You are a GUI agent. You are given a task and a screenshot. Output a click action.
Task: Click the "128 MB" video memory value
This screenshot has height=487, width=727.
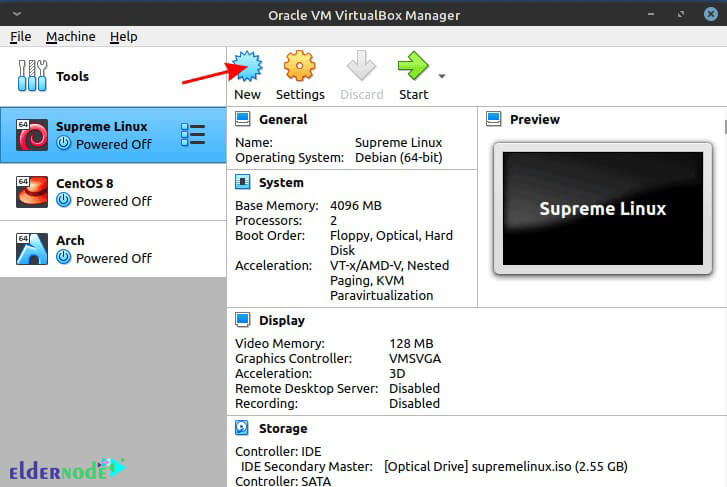point(411,344)
